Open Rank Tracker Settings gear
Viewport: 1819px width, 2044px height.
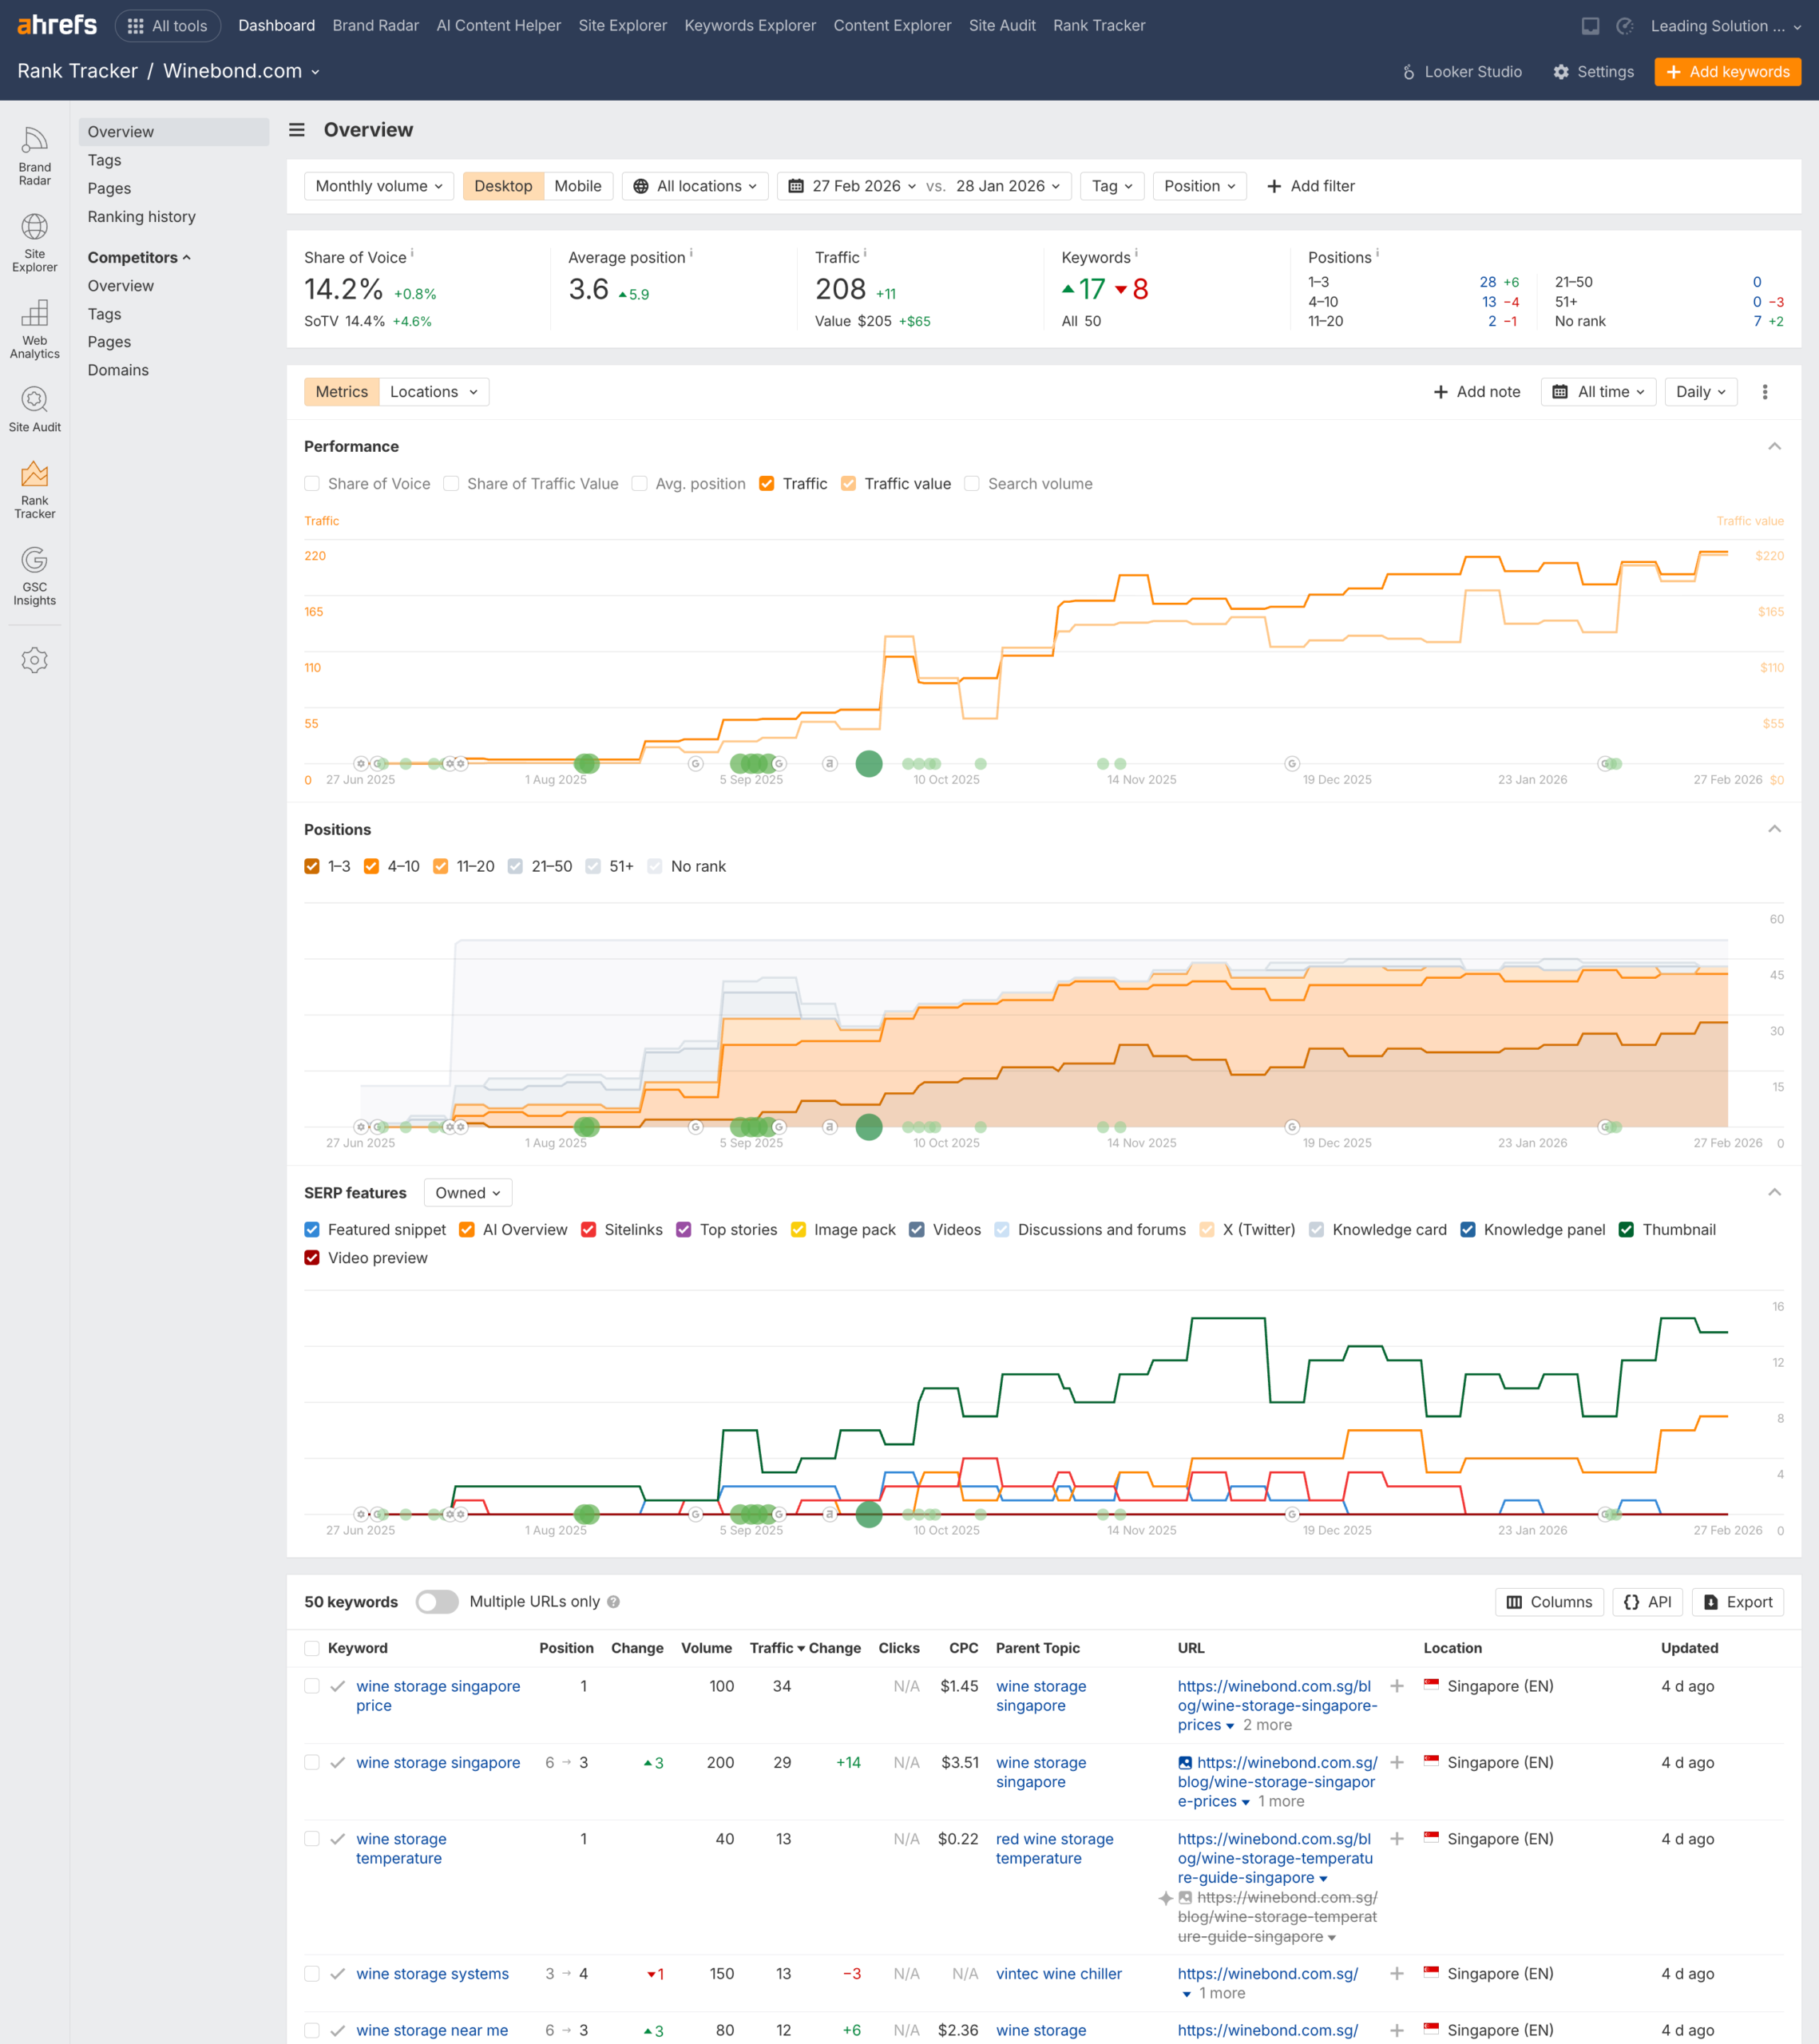click(x=1593, y=72)
